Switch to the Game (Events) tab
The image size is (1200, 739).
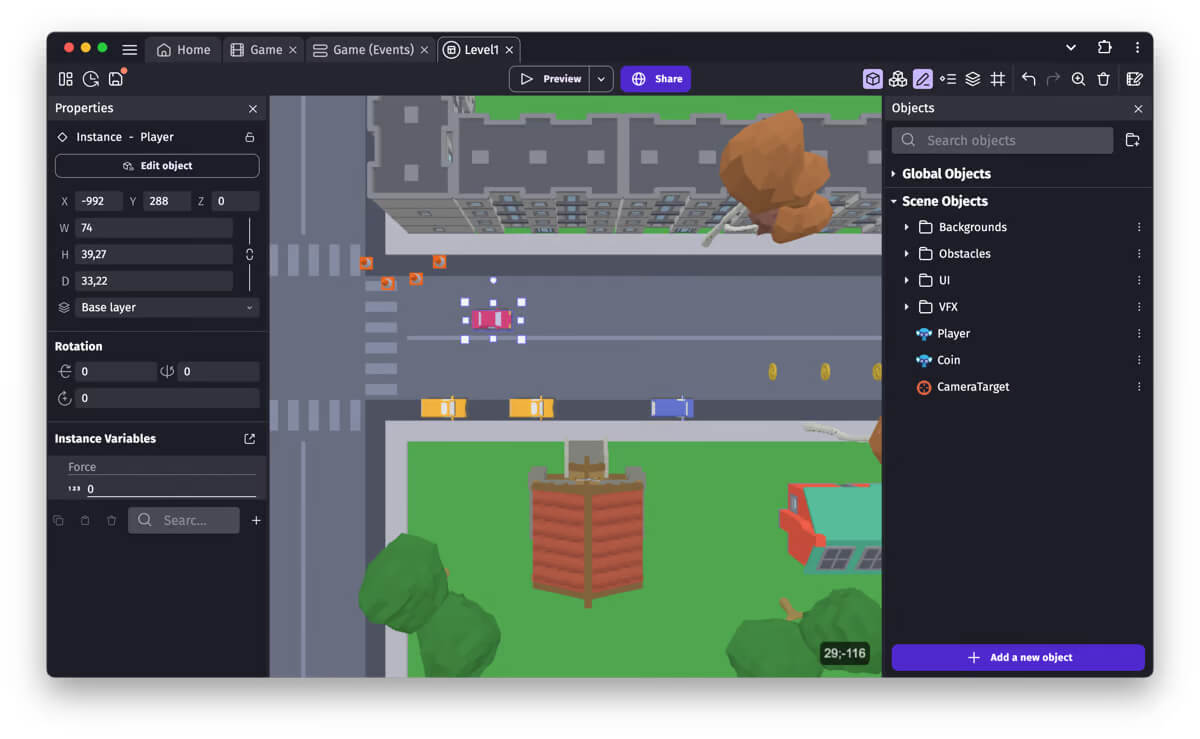tap(371, 50)
